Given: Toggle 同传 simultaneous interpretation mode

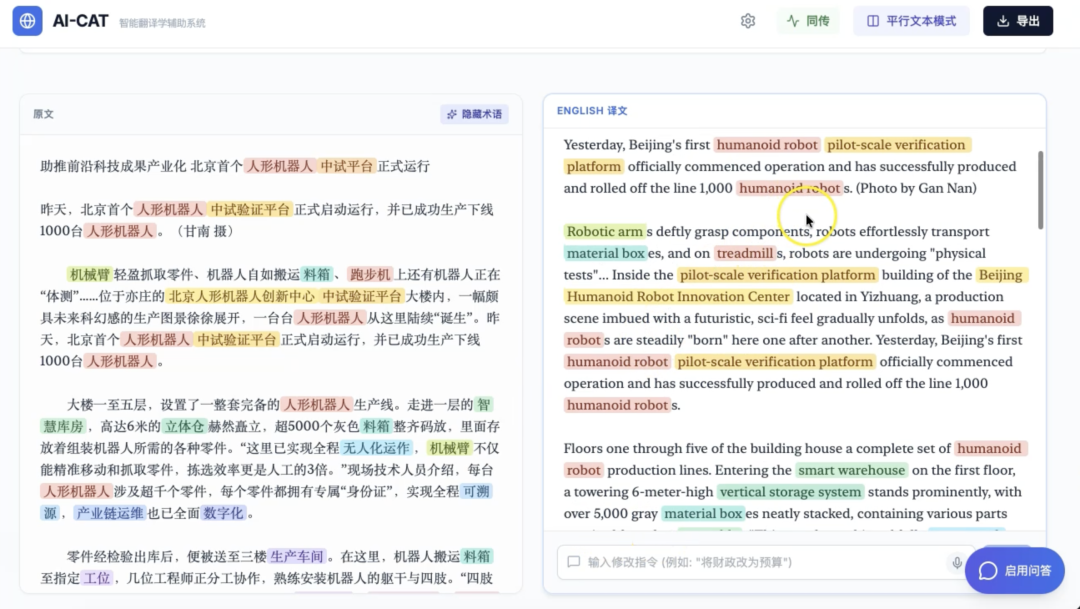Looking at the screenshot, I should 808,20.
